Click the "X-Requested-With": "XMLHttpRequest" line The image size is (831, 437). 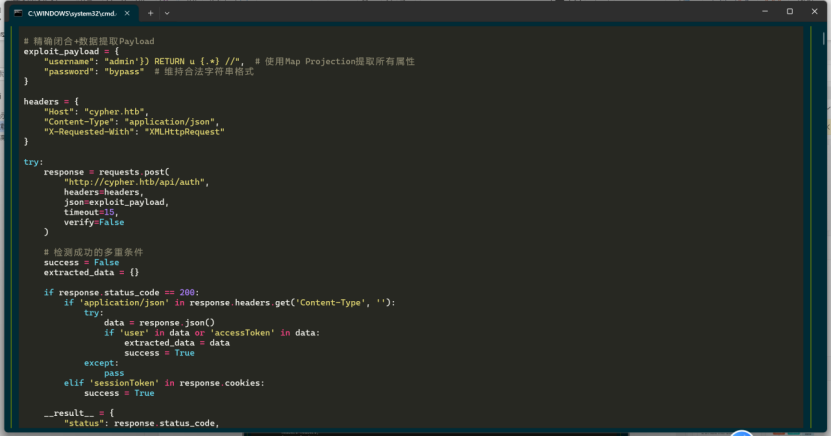[x=134, y=132]
